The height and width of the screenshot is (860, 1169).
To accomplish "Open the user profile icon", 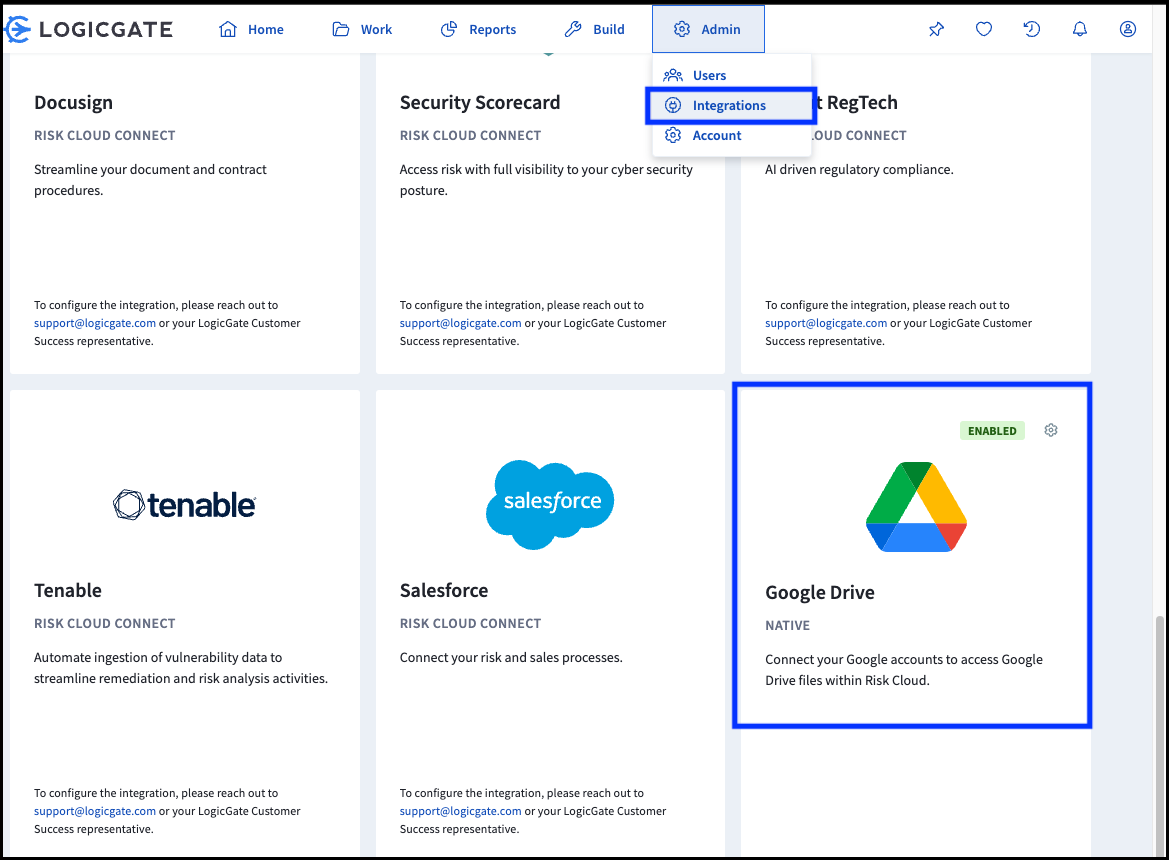I will point(1128,29).
